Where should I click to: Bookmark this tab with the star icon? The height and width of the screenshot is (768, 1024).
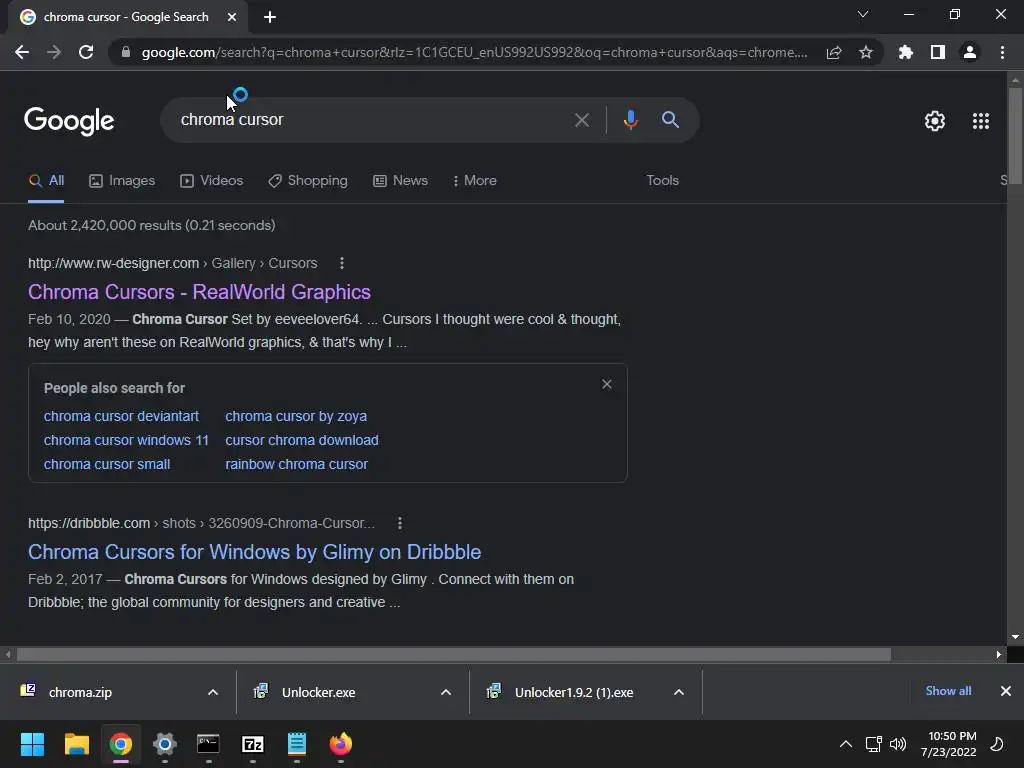click(866, 52)
